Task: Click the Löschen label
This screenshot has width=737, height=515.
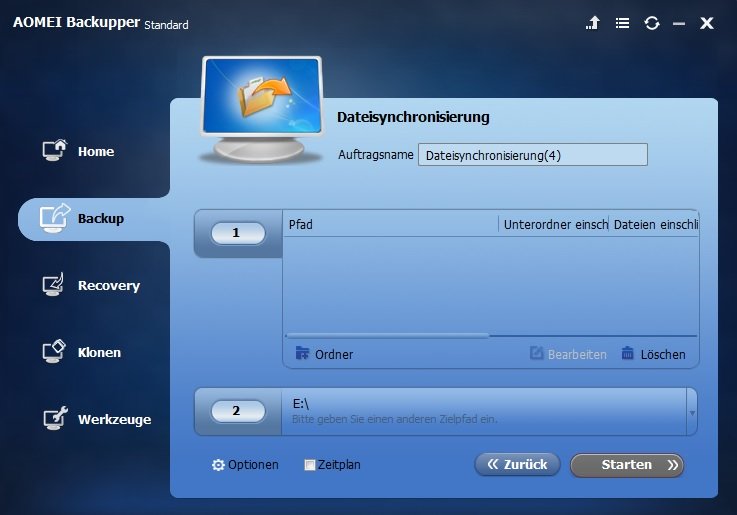Action: (x=663, y=354)
